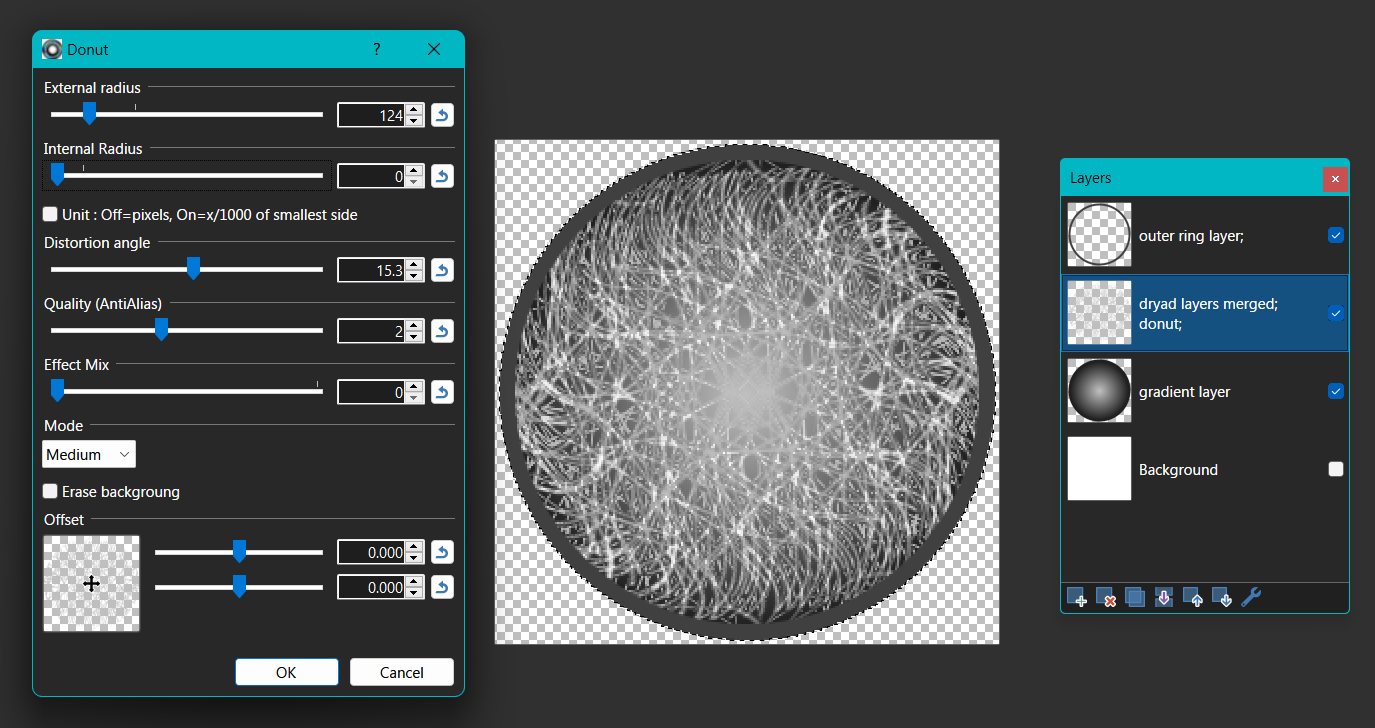Delete the selected layer

tap(1106, 597)
